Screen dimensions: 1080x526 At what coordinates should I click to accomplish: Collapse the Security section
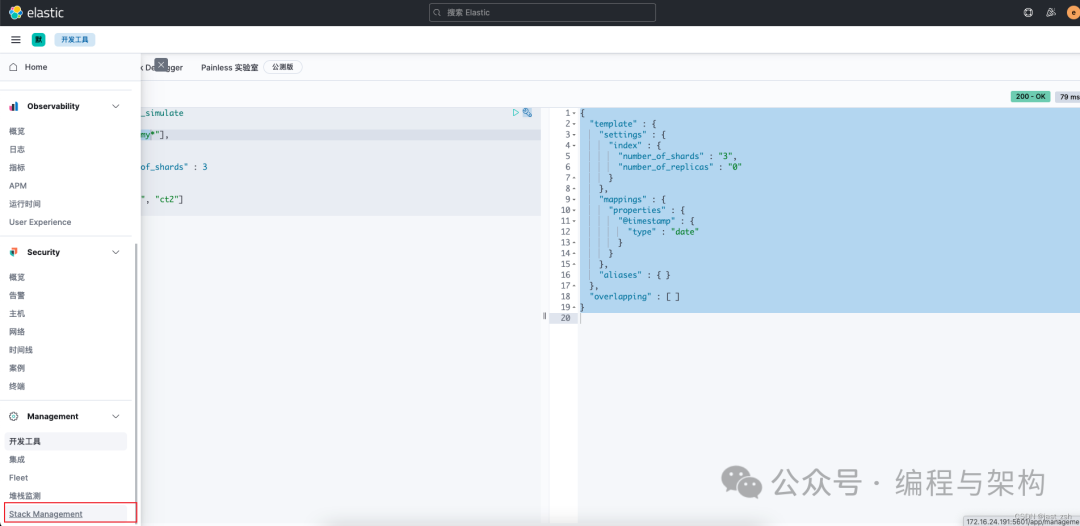[116, 252]
